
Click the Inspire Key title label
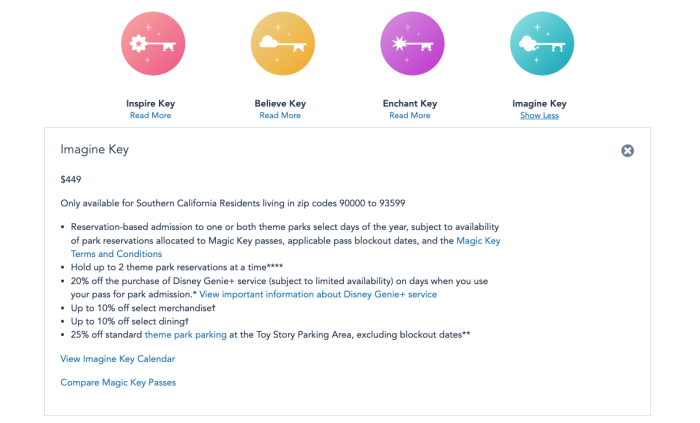[x=149, y=103]
